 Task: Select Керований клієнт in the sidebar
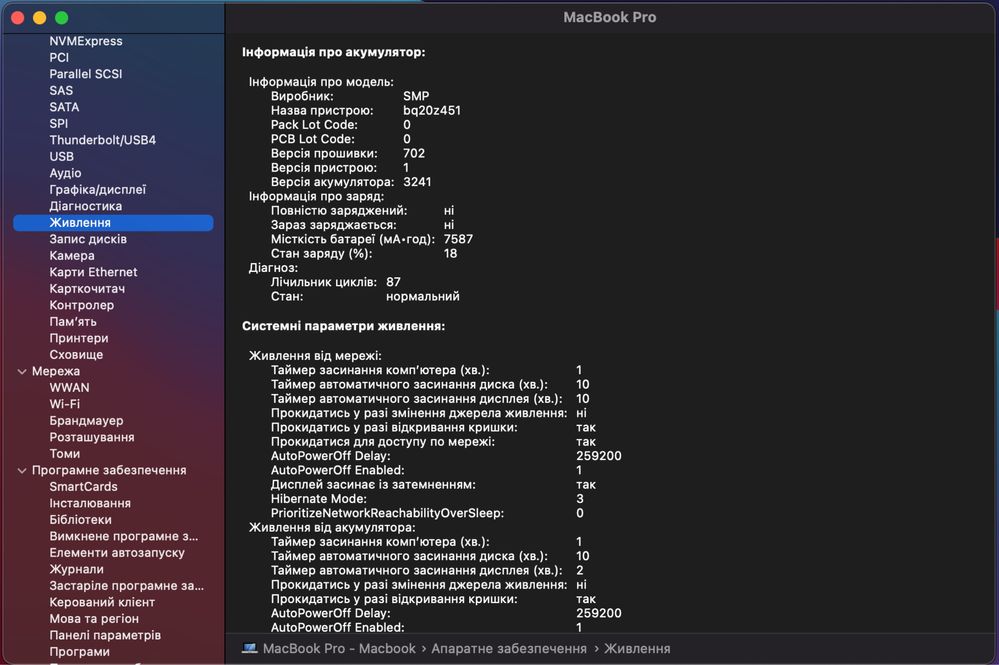point(102,603)
